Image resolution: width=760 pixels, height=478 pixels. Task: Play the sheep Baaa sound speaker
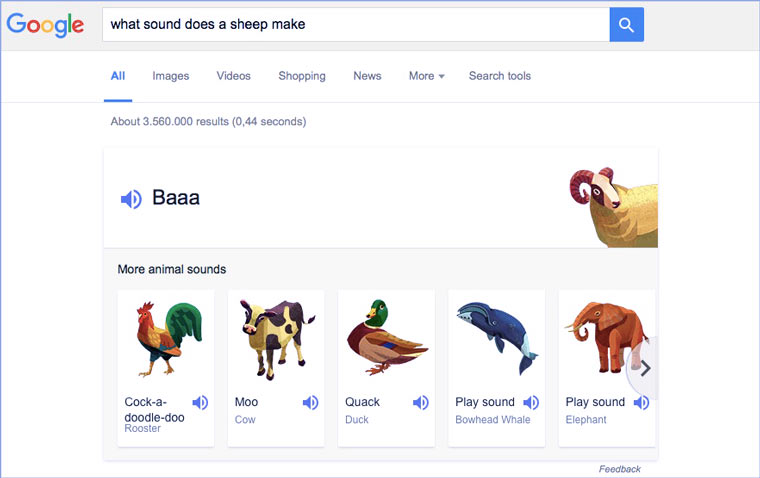(x=131, y=199)
